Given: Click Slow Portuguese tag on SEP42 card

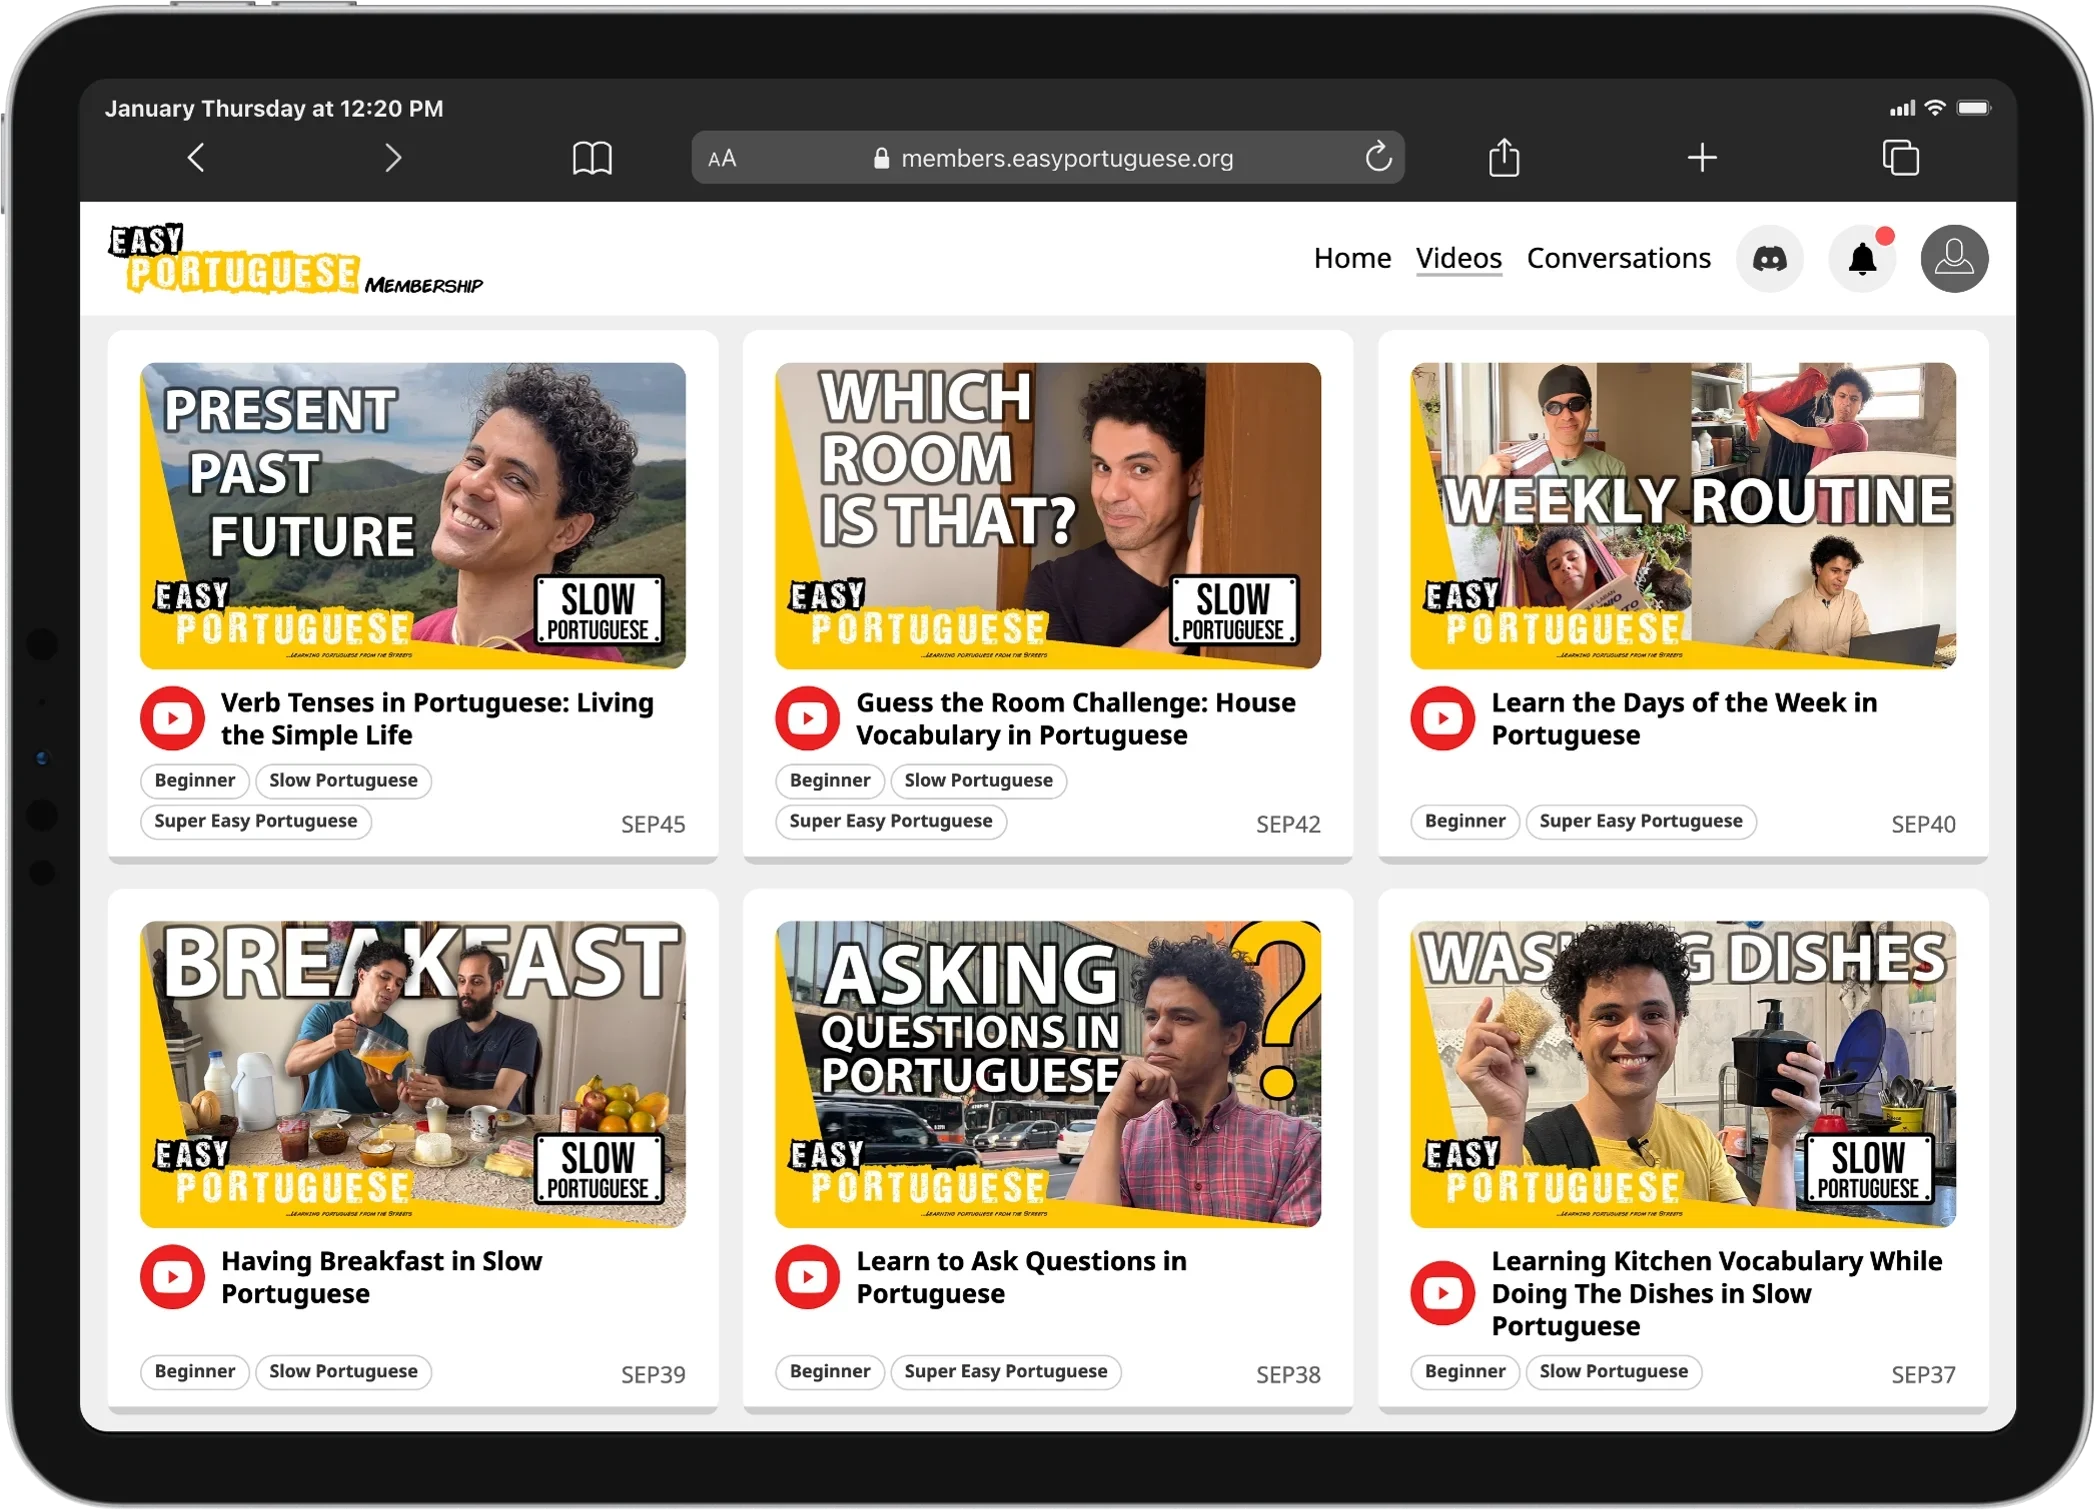Looking at the screenshot, I should tap(978, 780).
